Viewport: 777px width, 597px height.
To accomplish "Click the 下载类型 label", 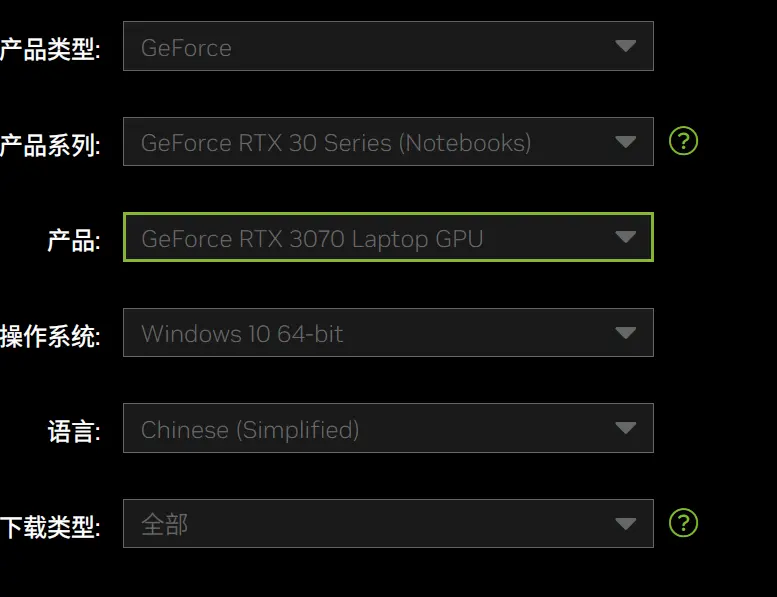I will coord(50,527).
